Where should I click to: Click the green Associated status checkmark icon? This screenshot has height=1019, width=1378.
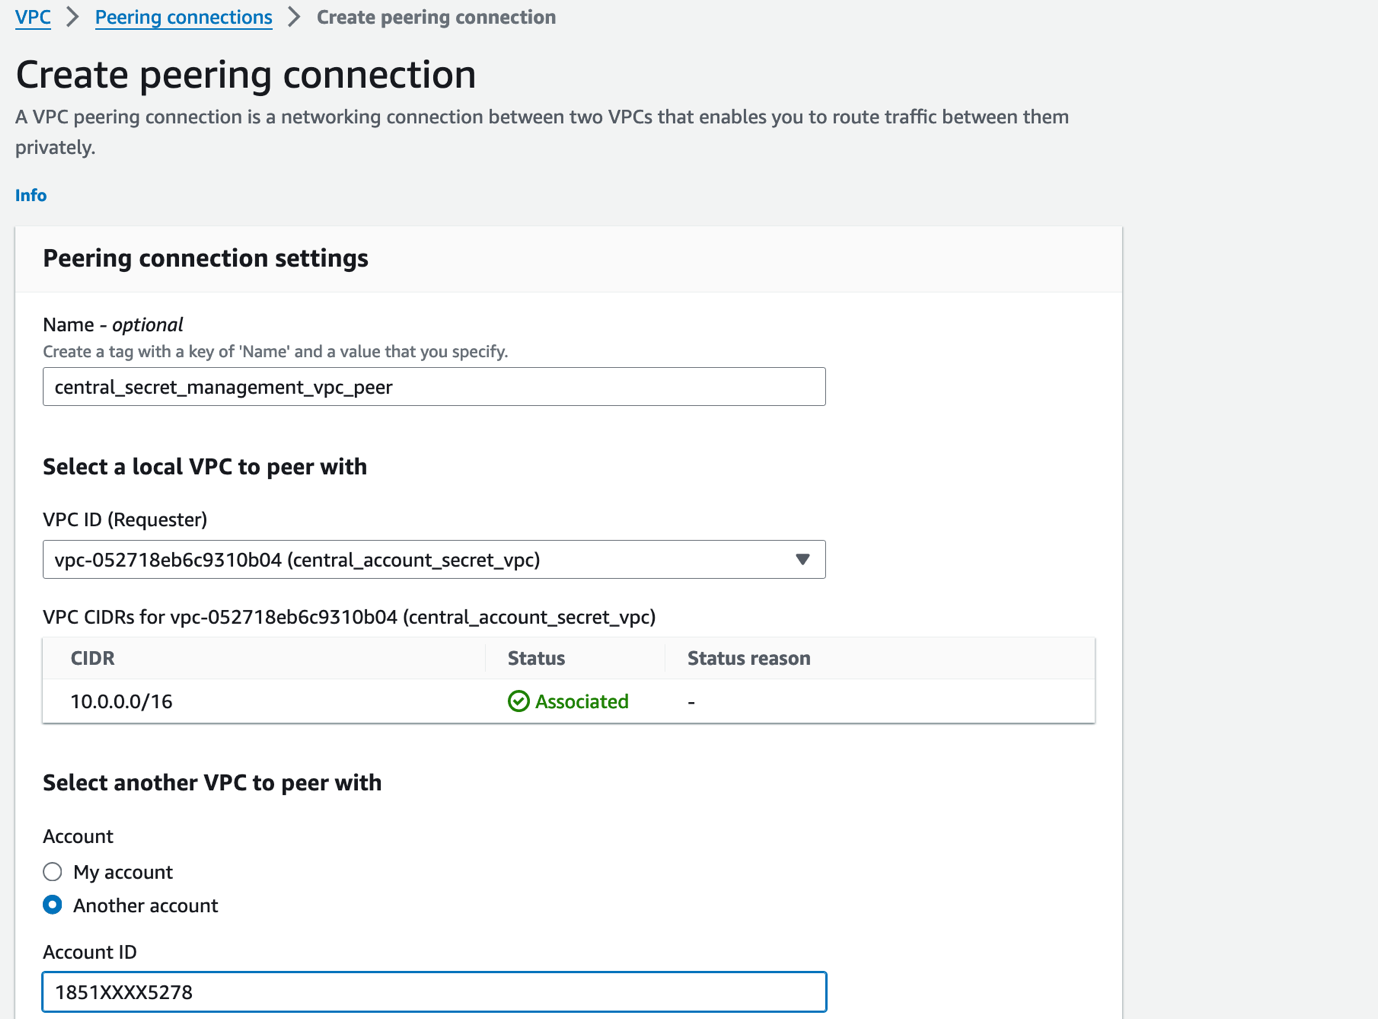tap(518, 701)
